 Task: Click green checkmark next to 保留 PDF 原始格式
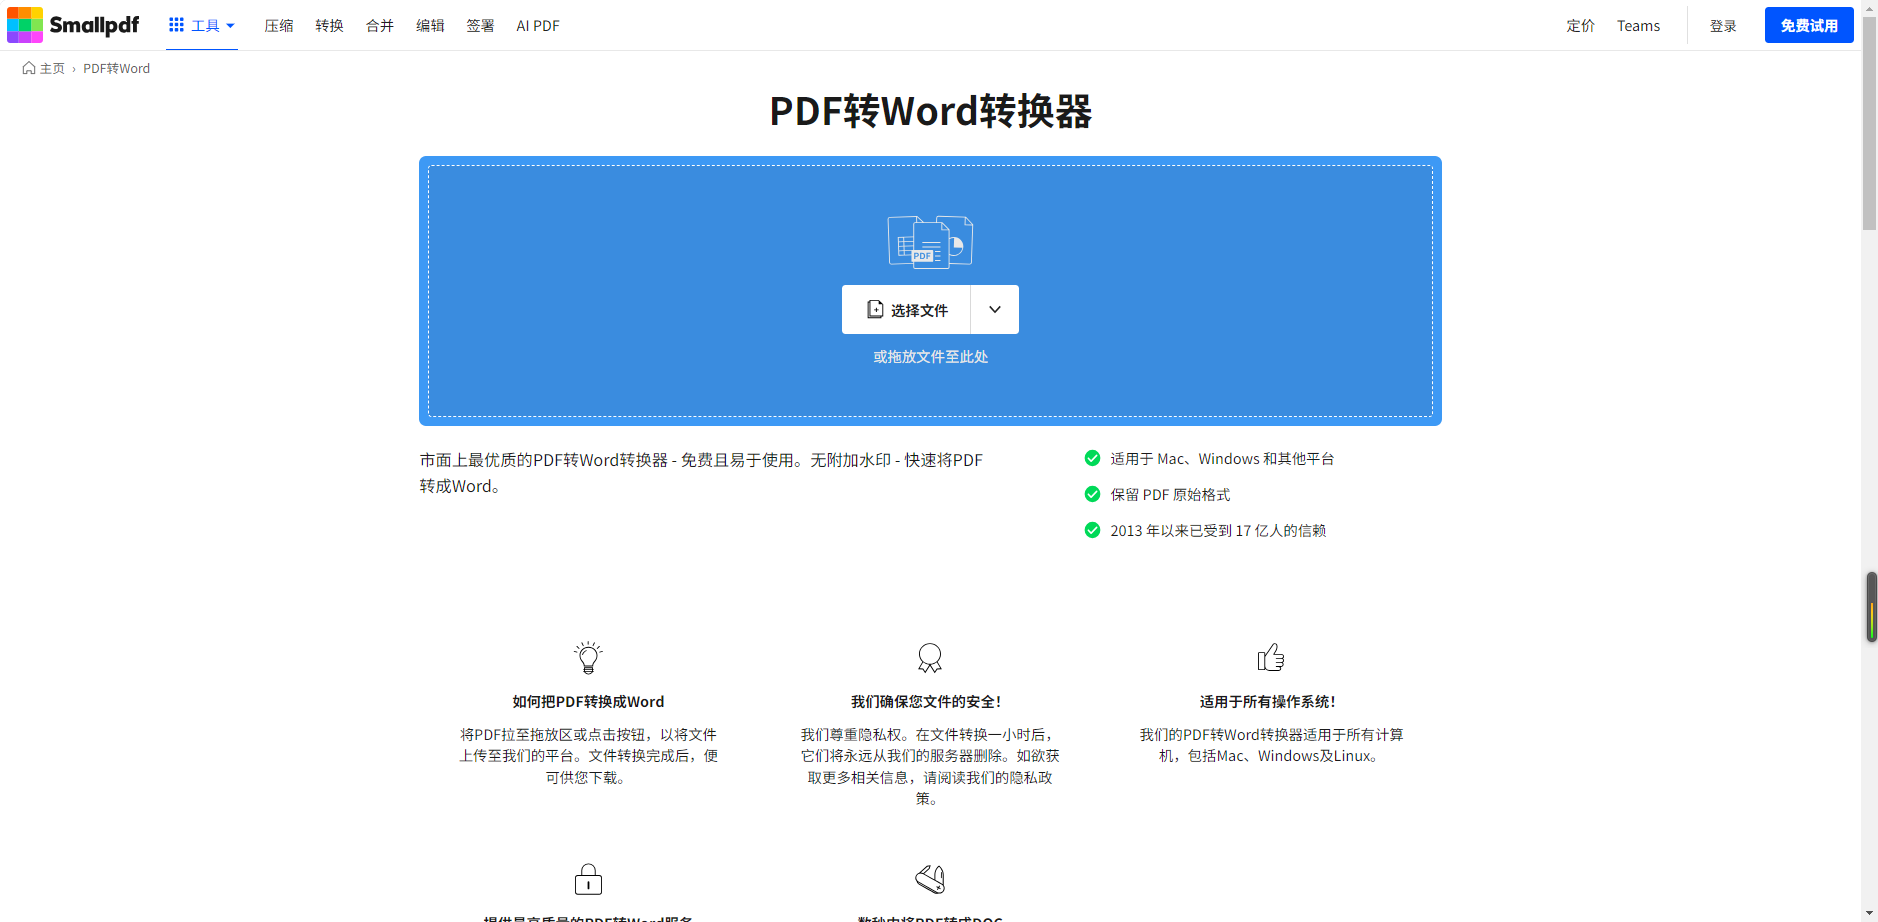(x=1092, y=494)
